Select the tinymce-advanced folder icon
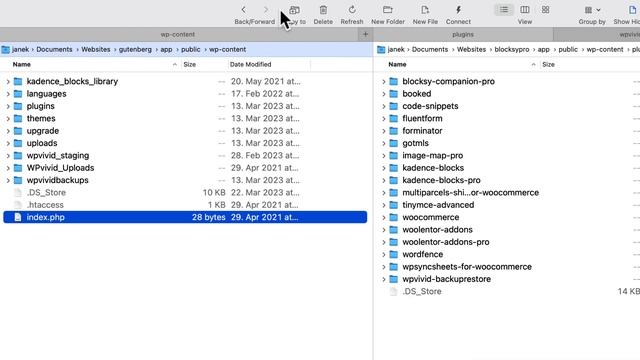The width and height of the screenshot is (640, 360). click(x=393, y=205)
